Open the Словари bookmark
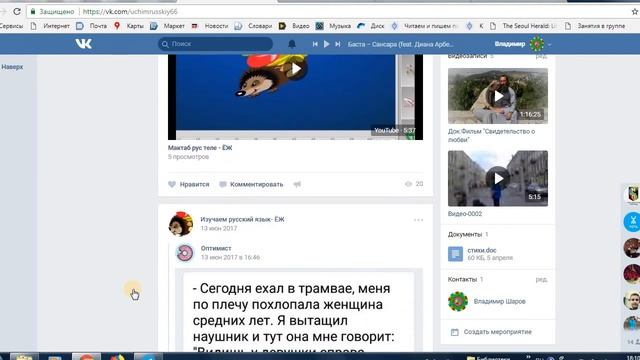The width and height of the screenshot is (640, 360). point(253,26)
